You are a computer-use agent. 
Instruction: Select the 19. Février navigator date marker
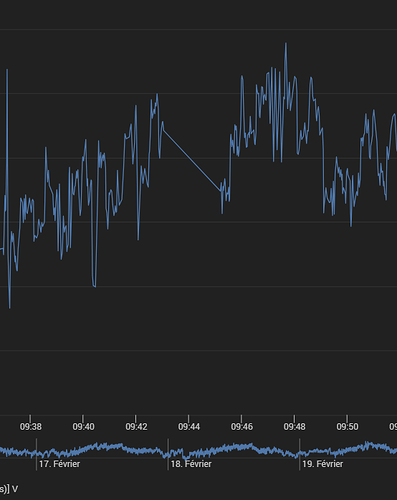click(x=322, y=464)
